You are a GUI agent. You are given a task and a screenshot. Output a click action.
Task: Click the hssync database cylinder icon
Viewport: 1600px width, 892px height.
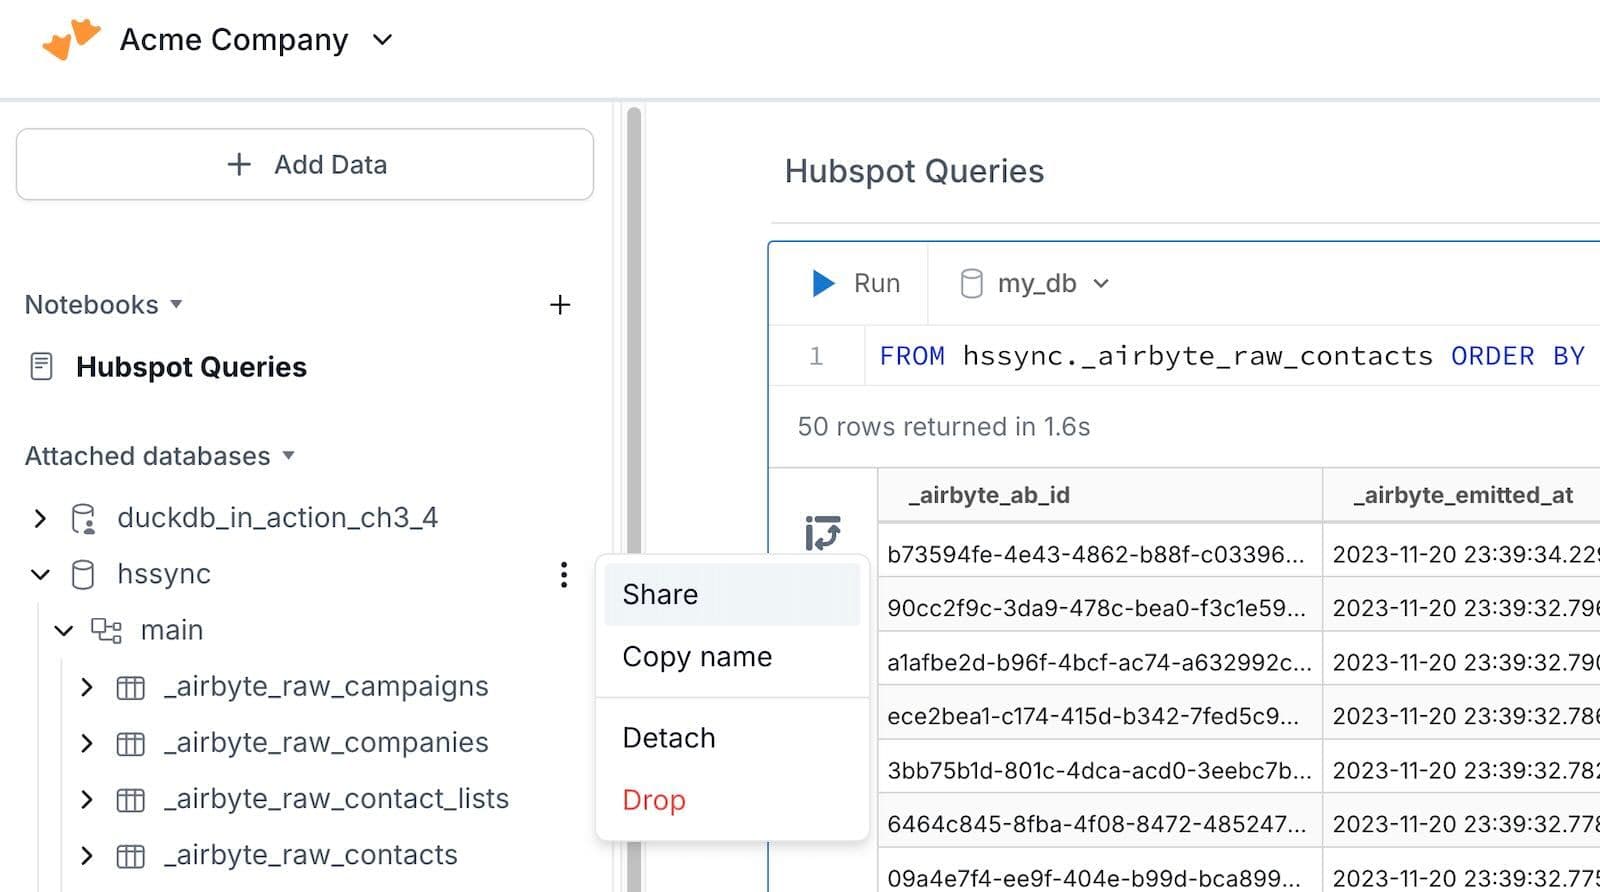[83, 574]
